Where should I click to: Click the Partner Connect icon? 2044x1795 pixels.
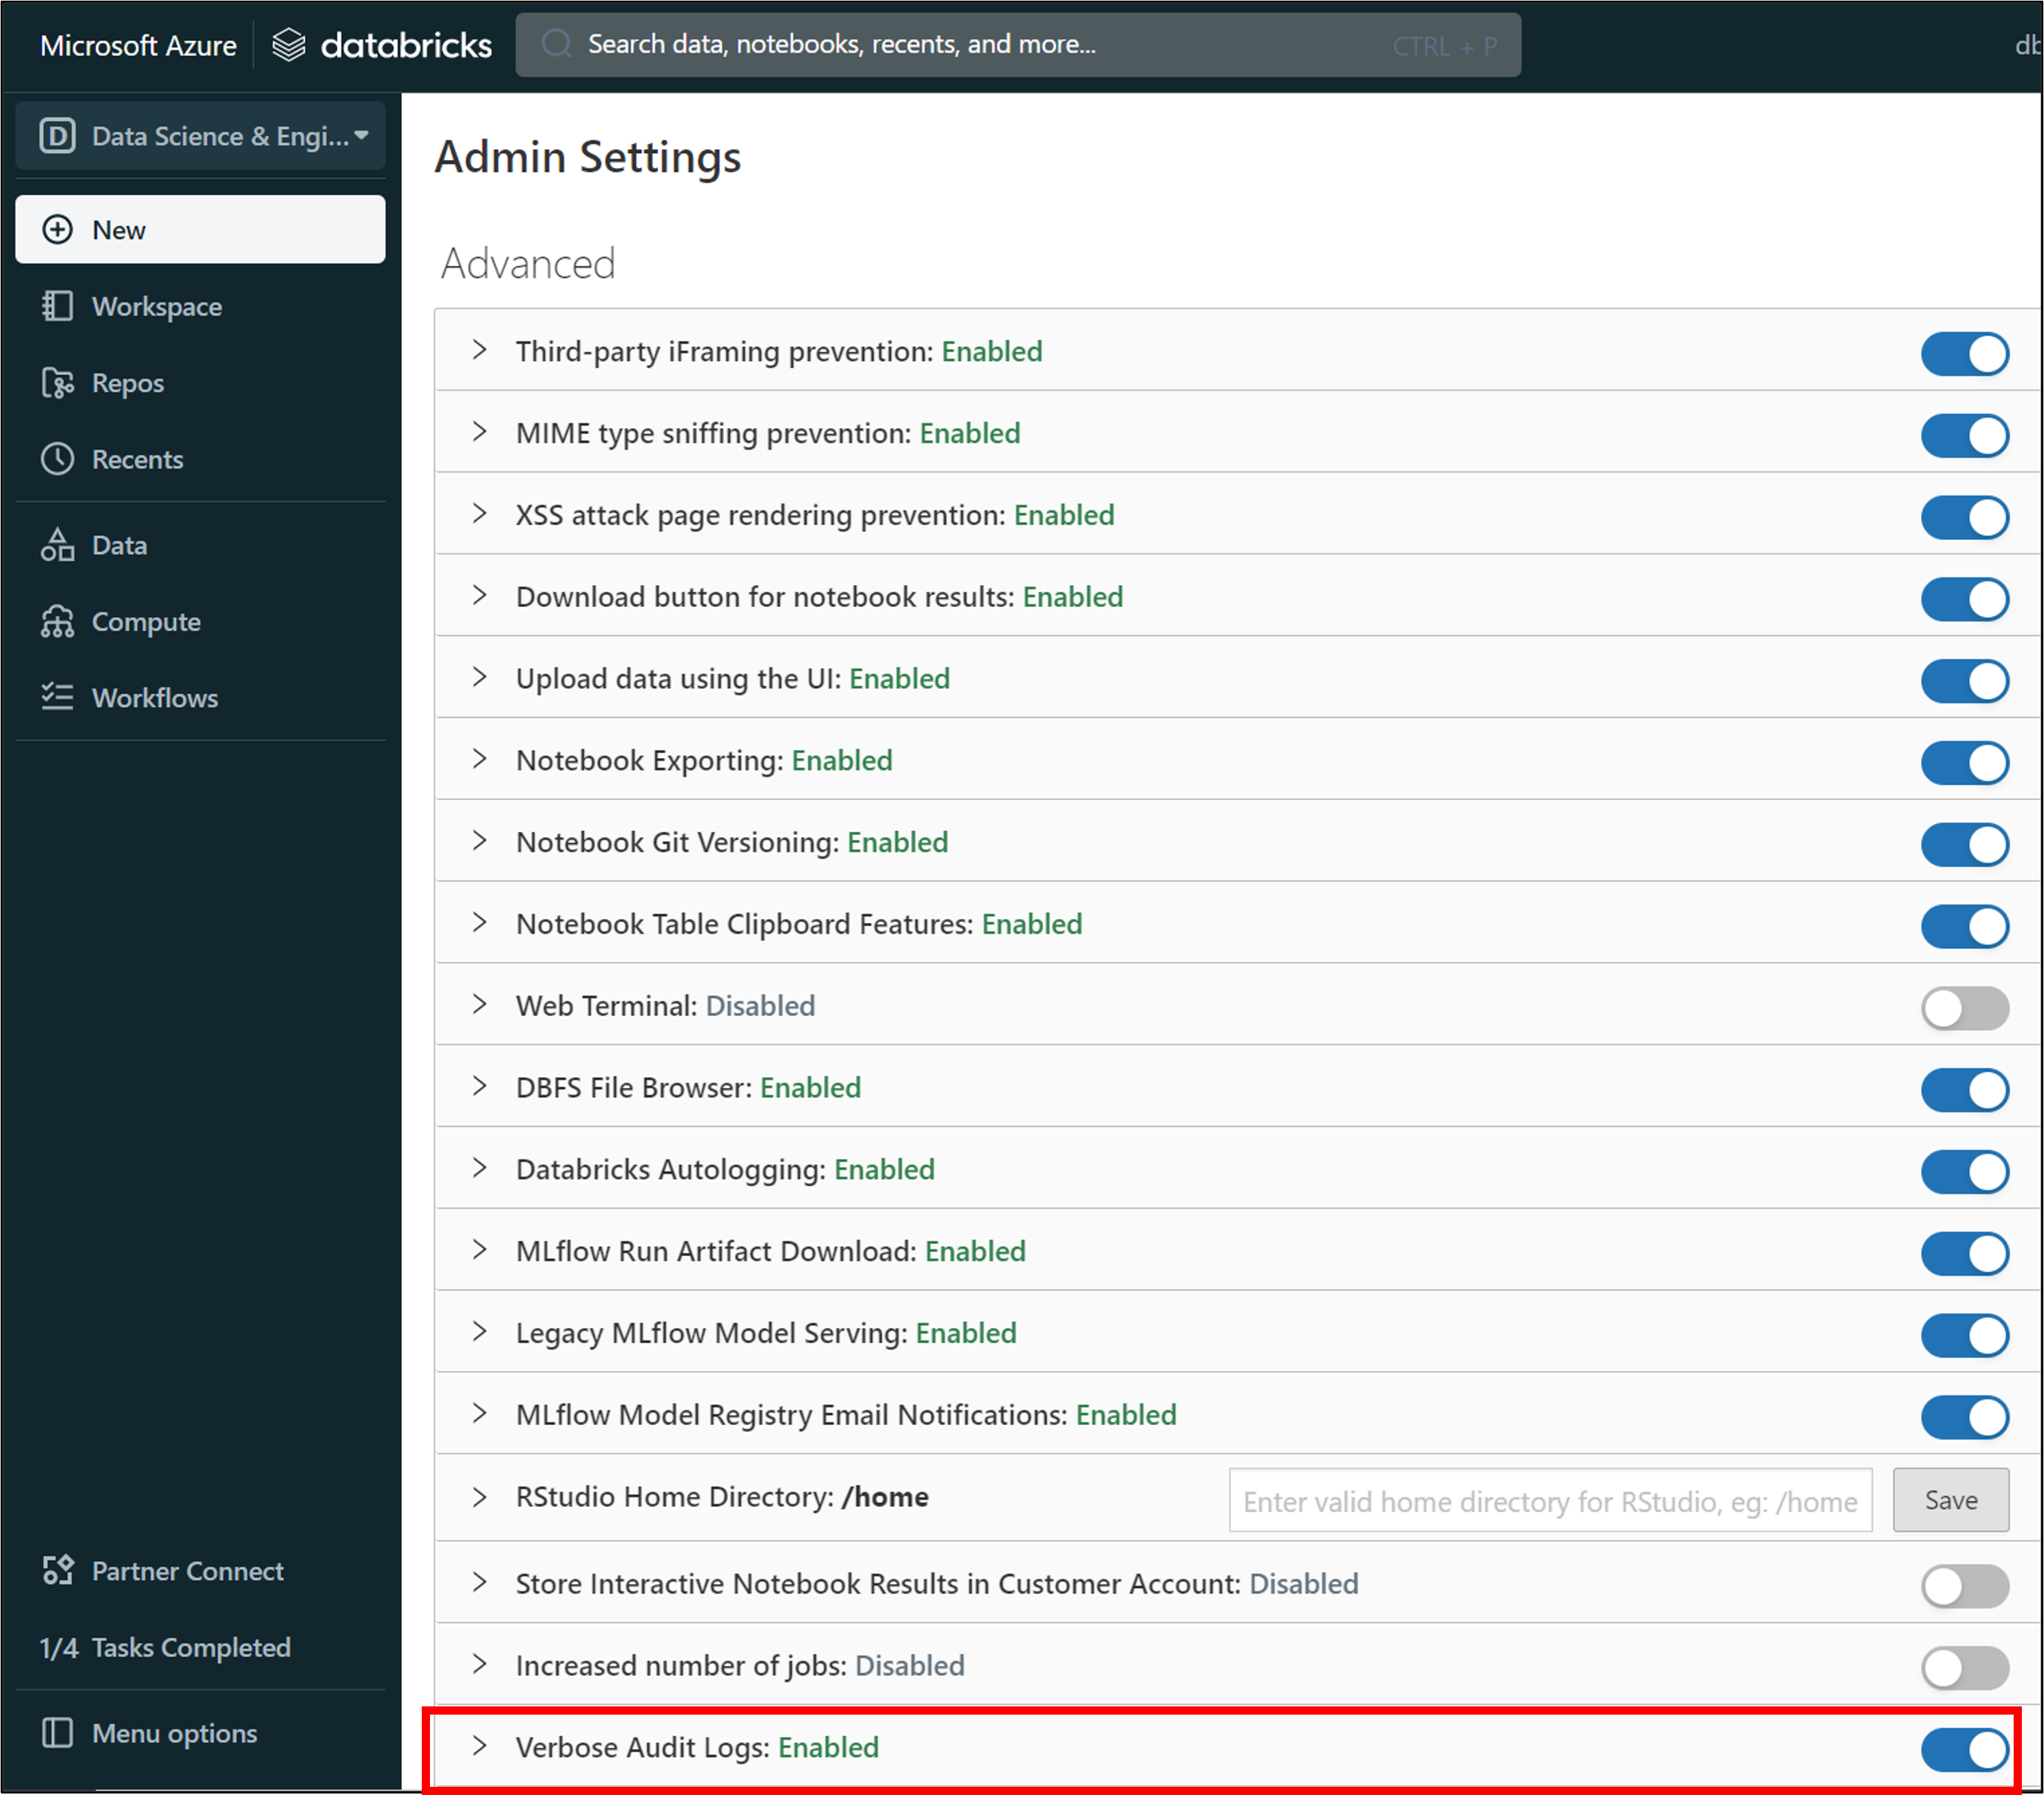[57, 1570]
